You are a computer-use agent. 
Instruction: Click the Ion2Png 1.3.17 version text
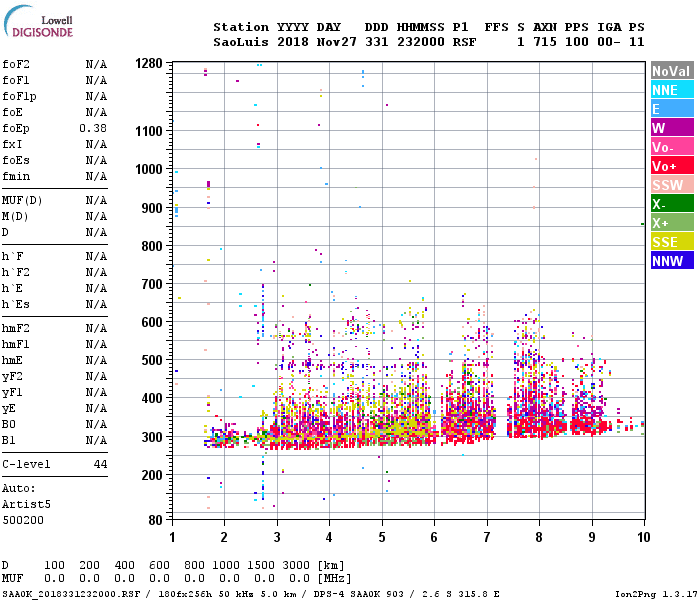(x=656, y=594)
